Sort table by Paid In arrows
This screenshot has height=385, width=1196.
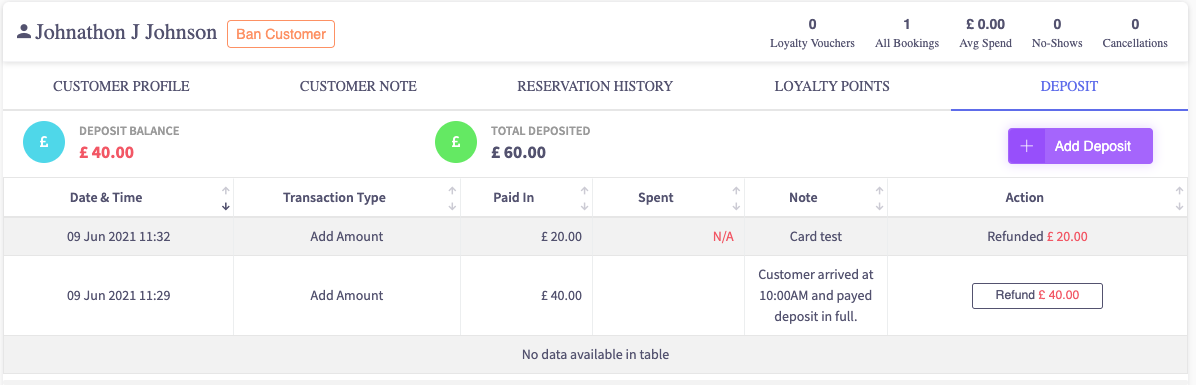(x=584, y=198)
